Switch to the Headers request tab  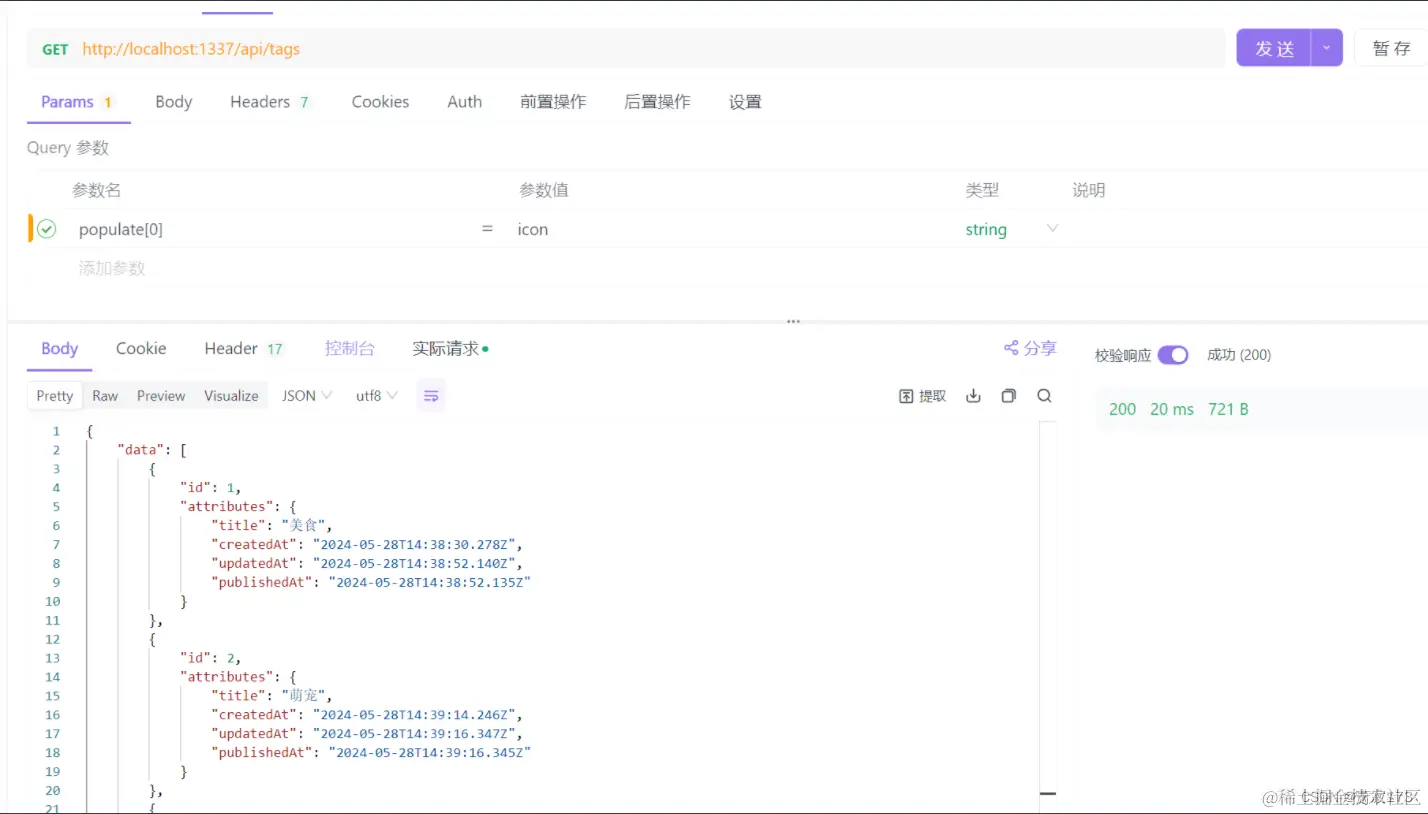tap(262, 101)
